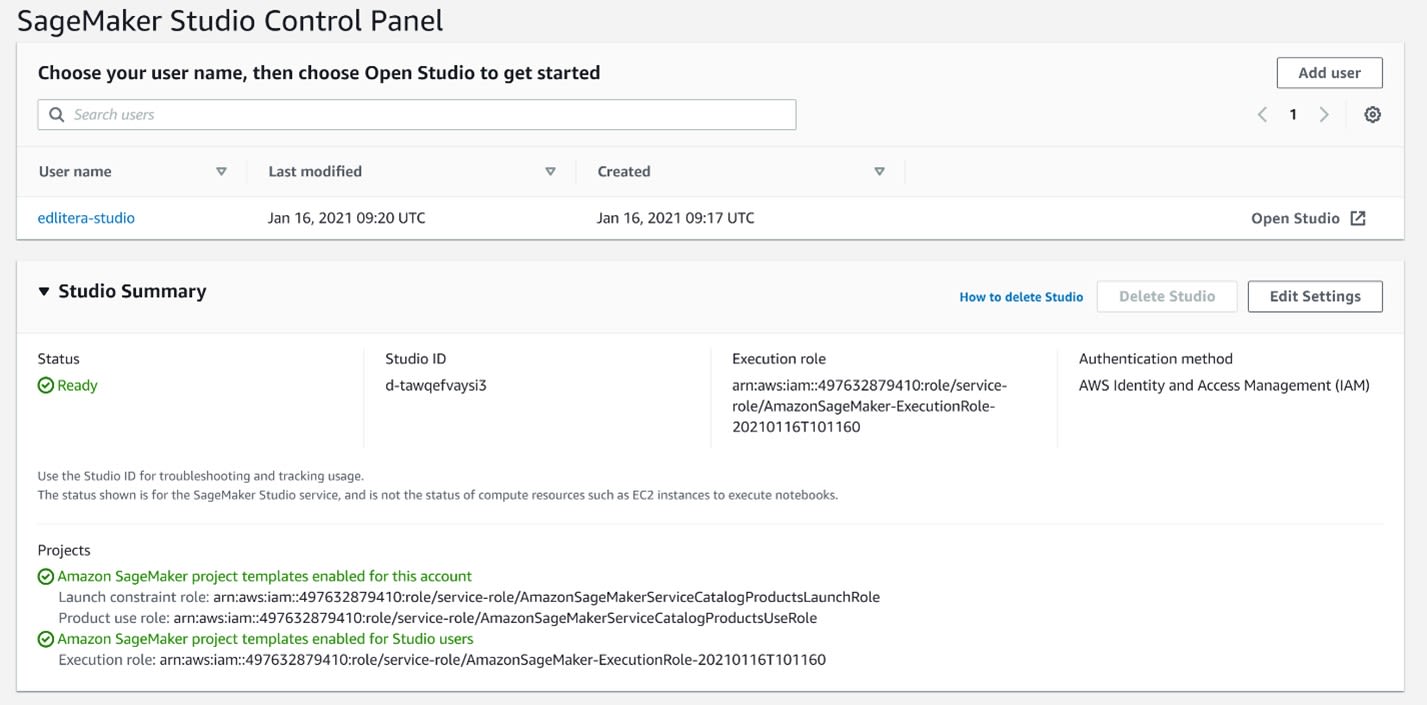
Task: Go to previous page of users
Action: tap(1262, 114)
